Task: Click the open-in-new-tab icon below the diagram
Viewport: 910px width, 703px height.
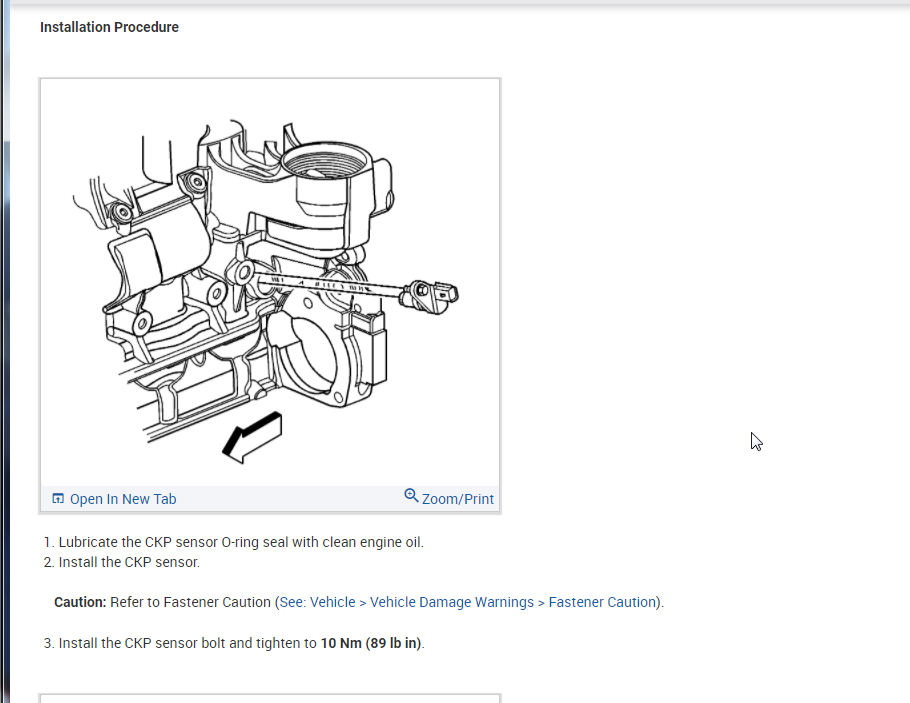Action: pyautogui.click(x=58, y=499)
